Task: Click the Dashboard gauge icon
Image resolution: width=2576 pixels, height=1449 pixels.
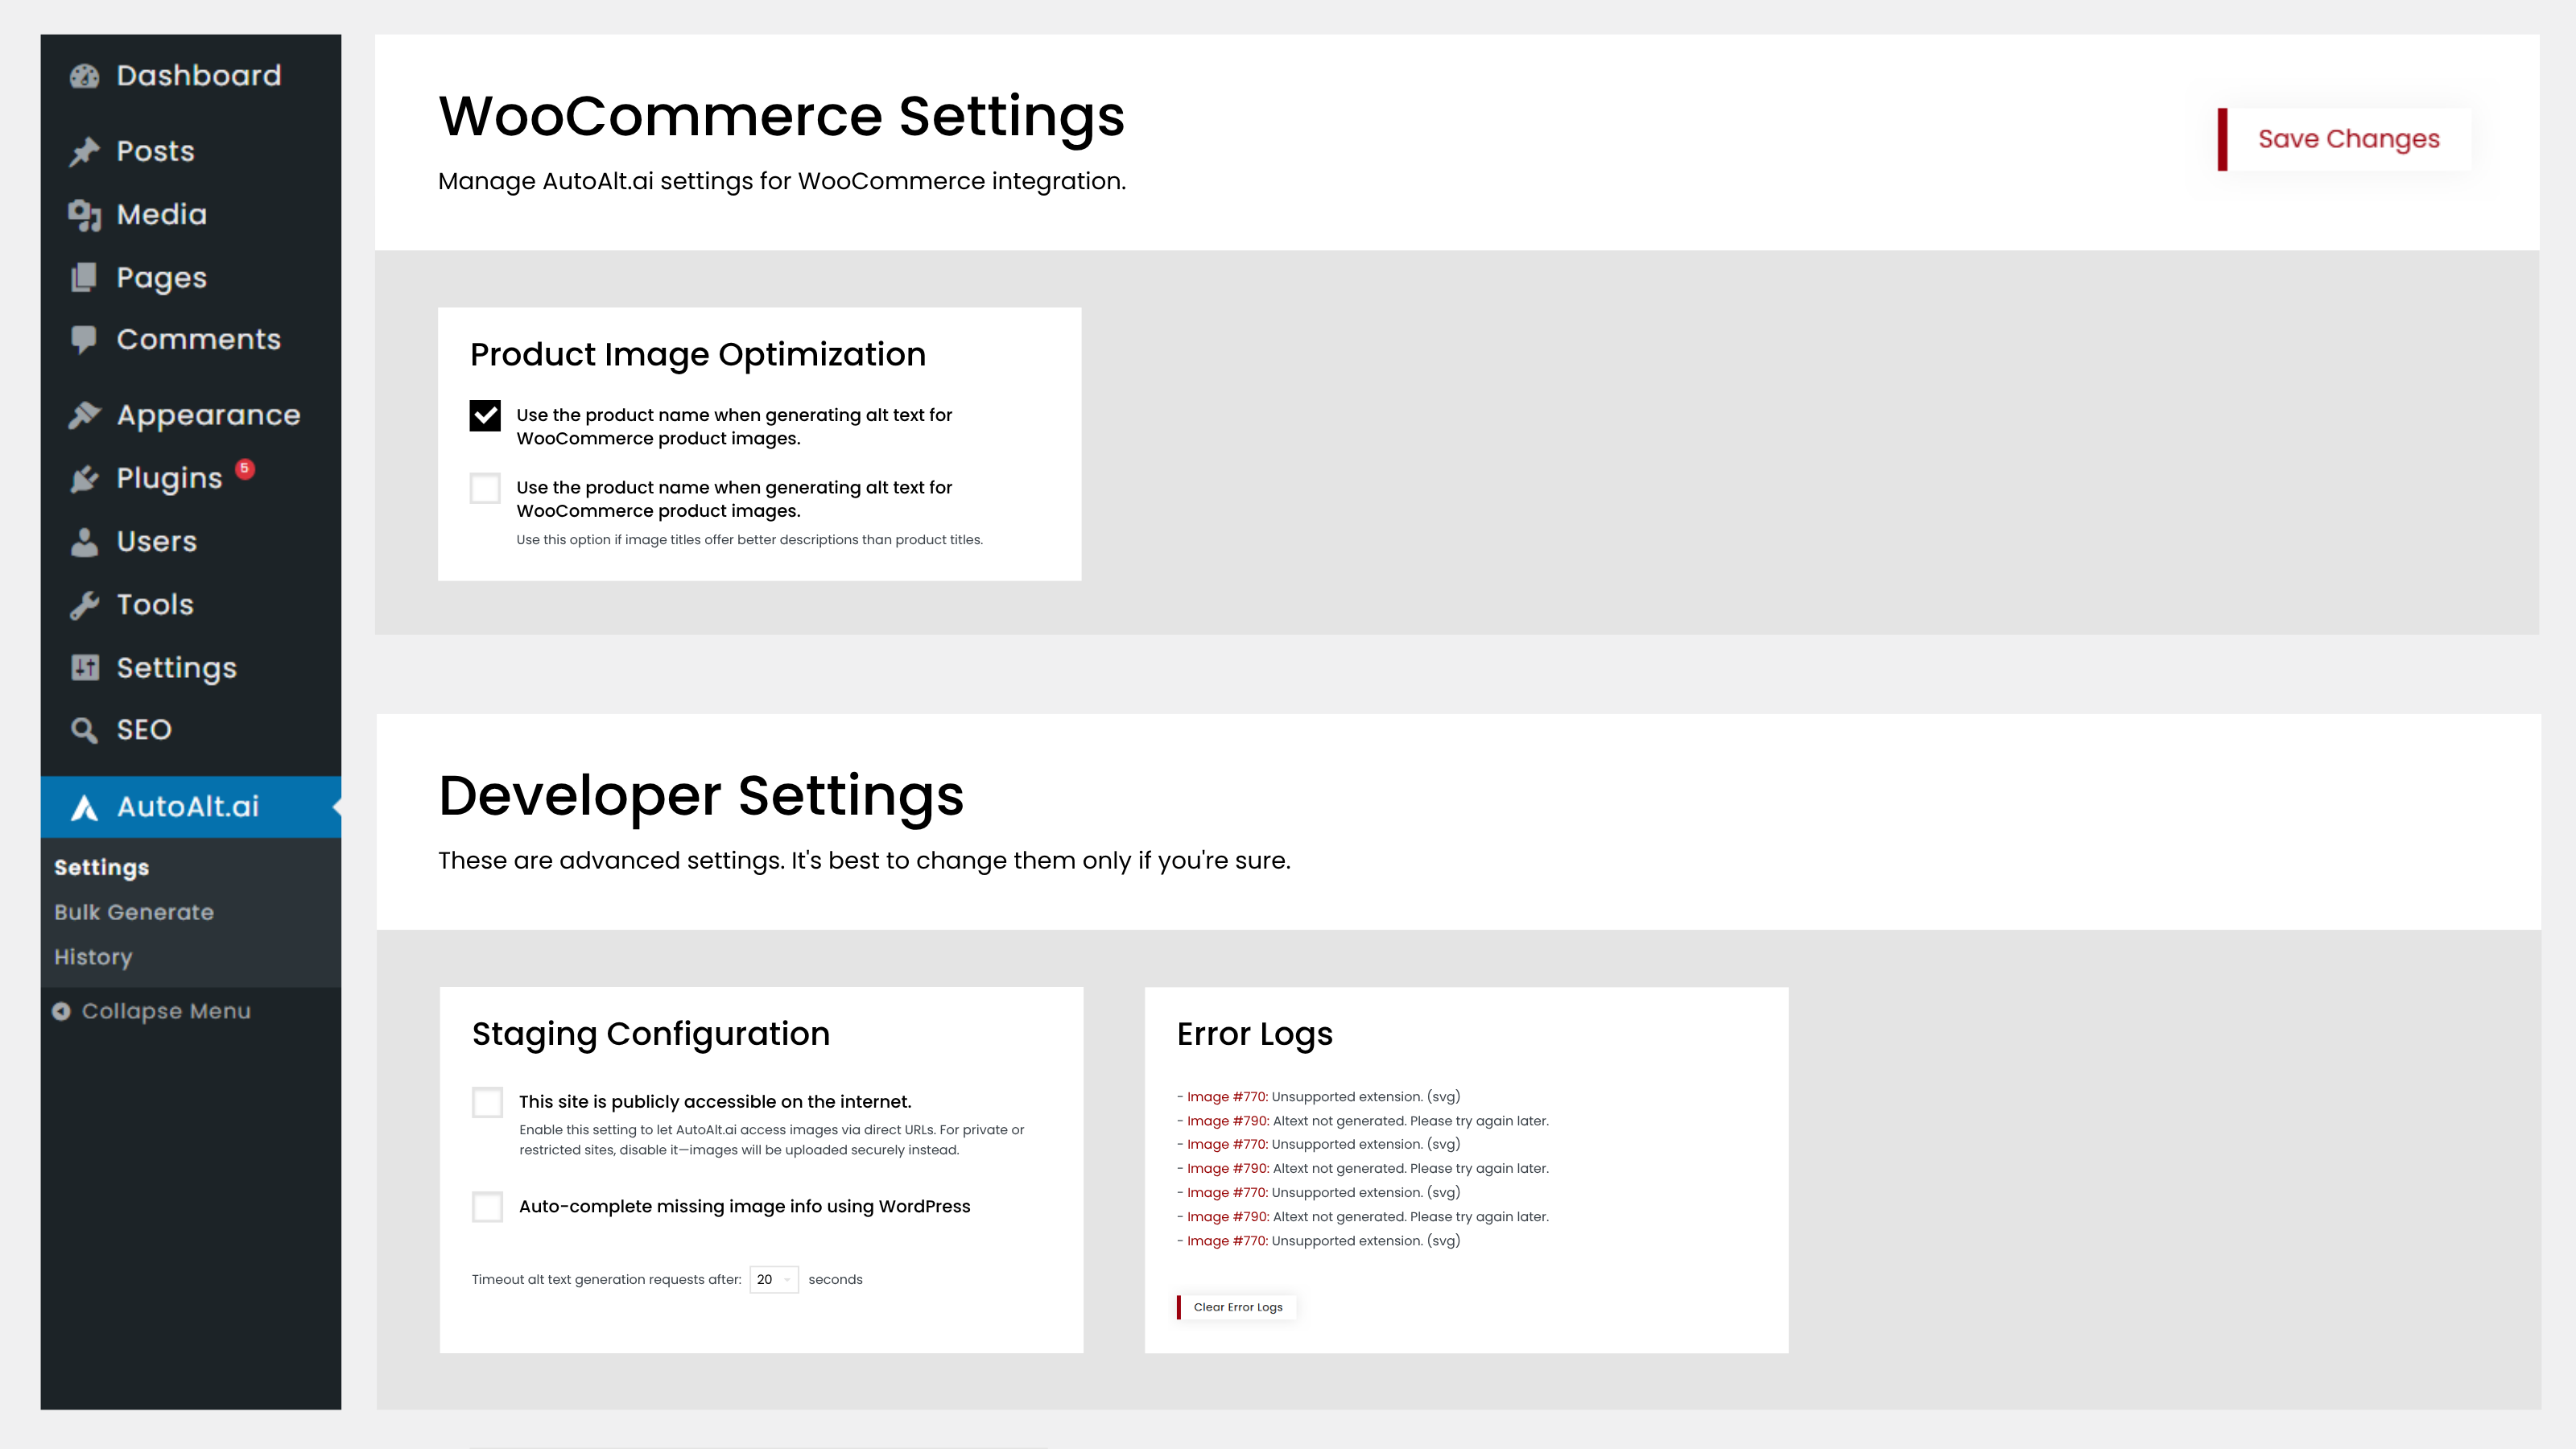Action: tap(84, 76)
